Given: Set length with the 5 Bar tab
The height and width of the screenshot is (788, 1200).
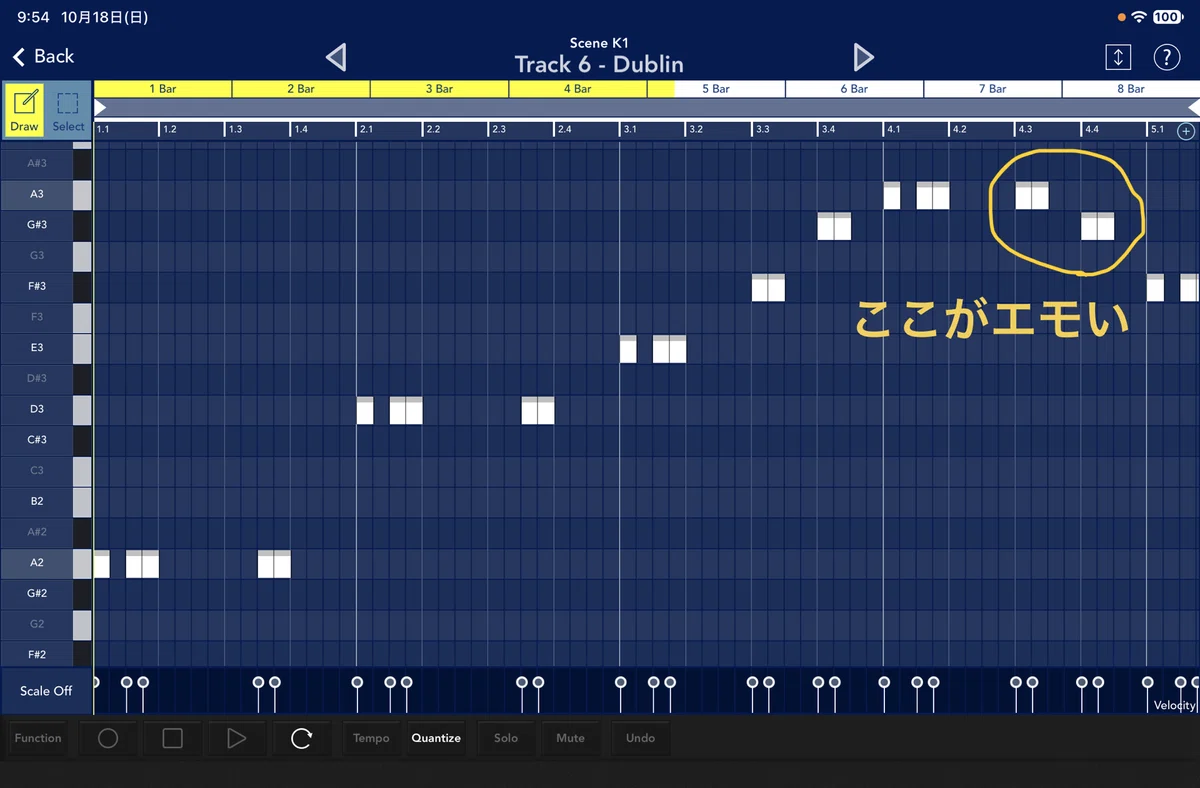Looking at the screenshot, I should [716, 89].
